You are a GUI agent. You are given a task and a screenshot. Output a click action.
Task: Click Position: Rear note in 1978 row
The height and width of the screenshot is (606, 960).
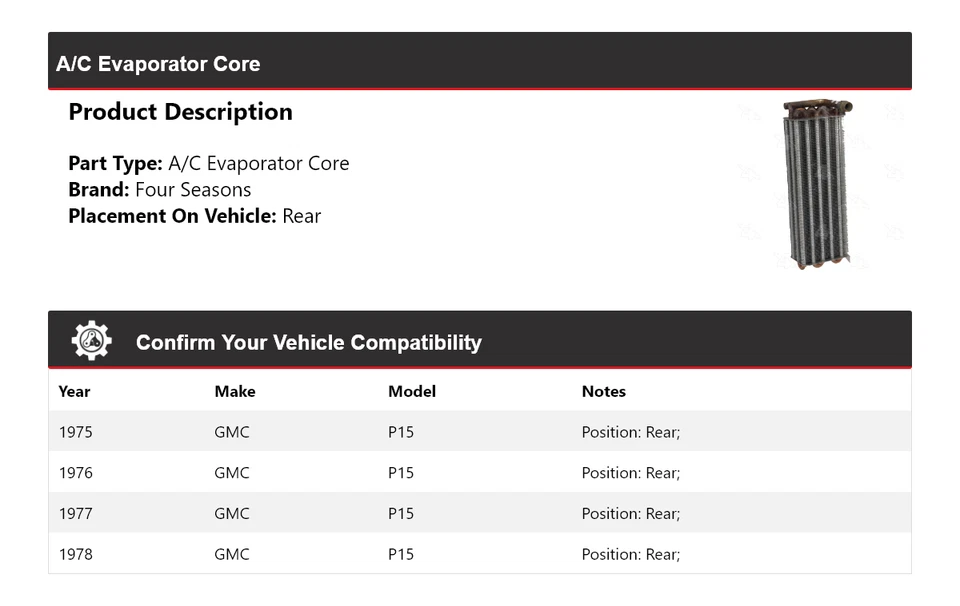tap(630, 554)
